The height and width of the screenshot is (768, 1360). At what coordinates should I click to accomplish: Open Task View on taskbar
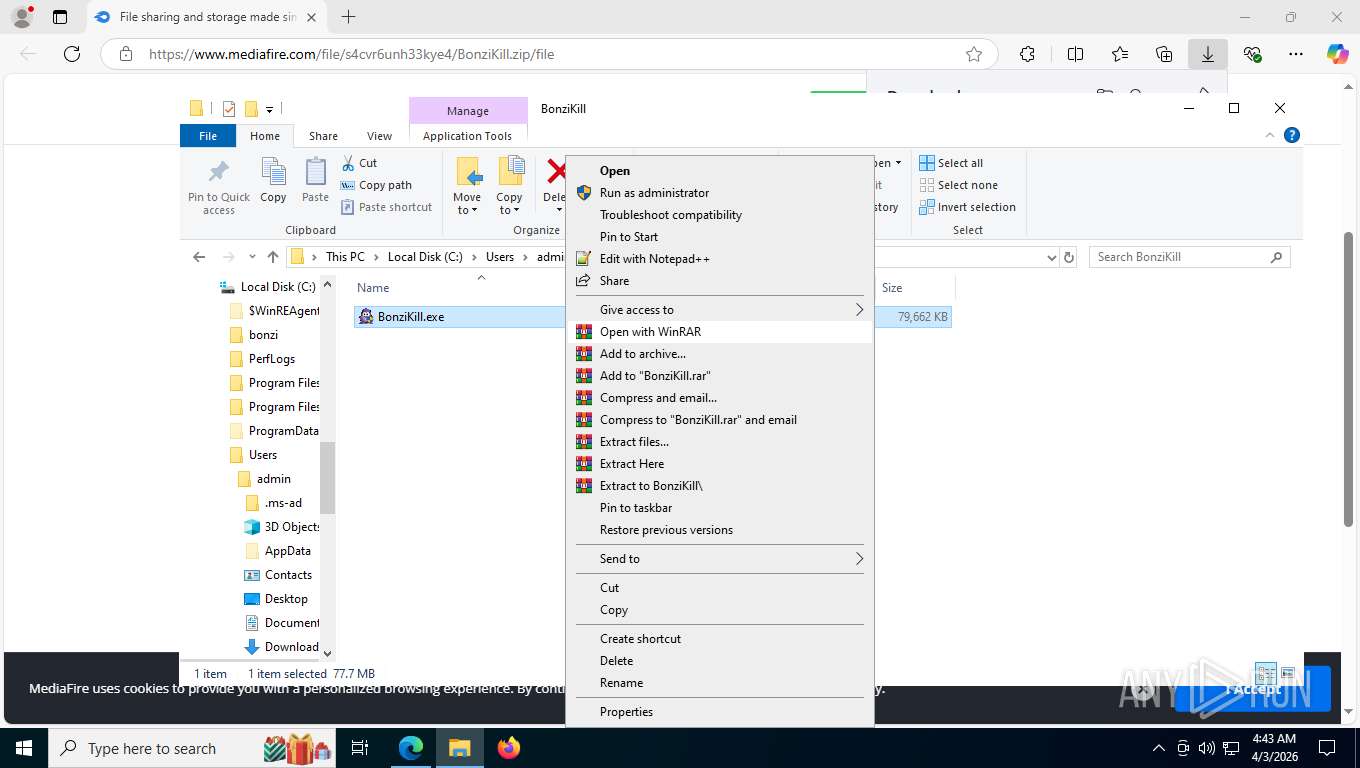point(360,748)
